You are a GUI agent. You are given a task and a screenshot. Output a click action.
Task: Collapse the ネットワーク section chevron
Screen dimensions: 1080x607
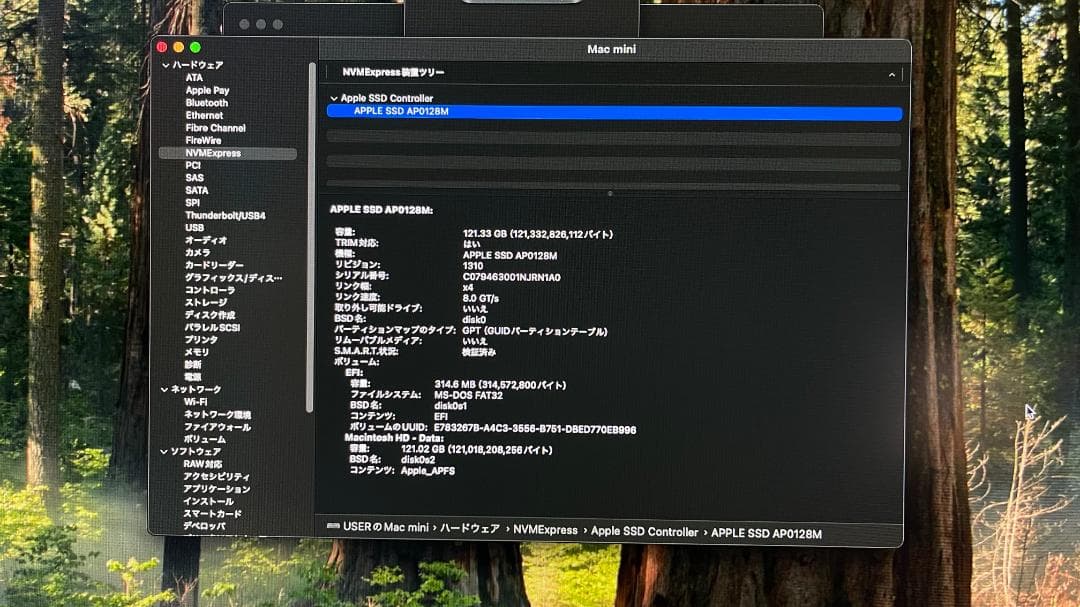click(165, 389)
